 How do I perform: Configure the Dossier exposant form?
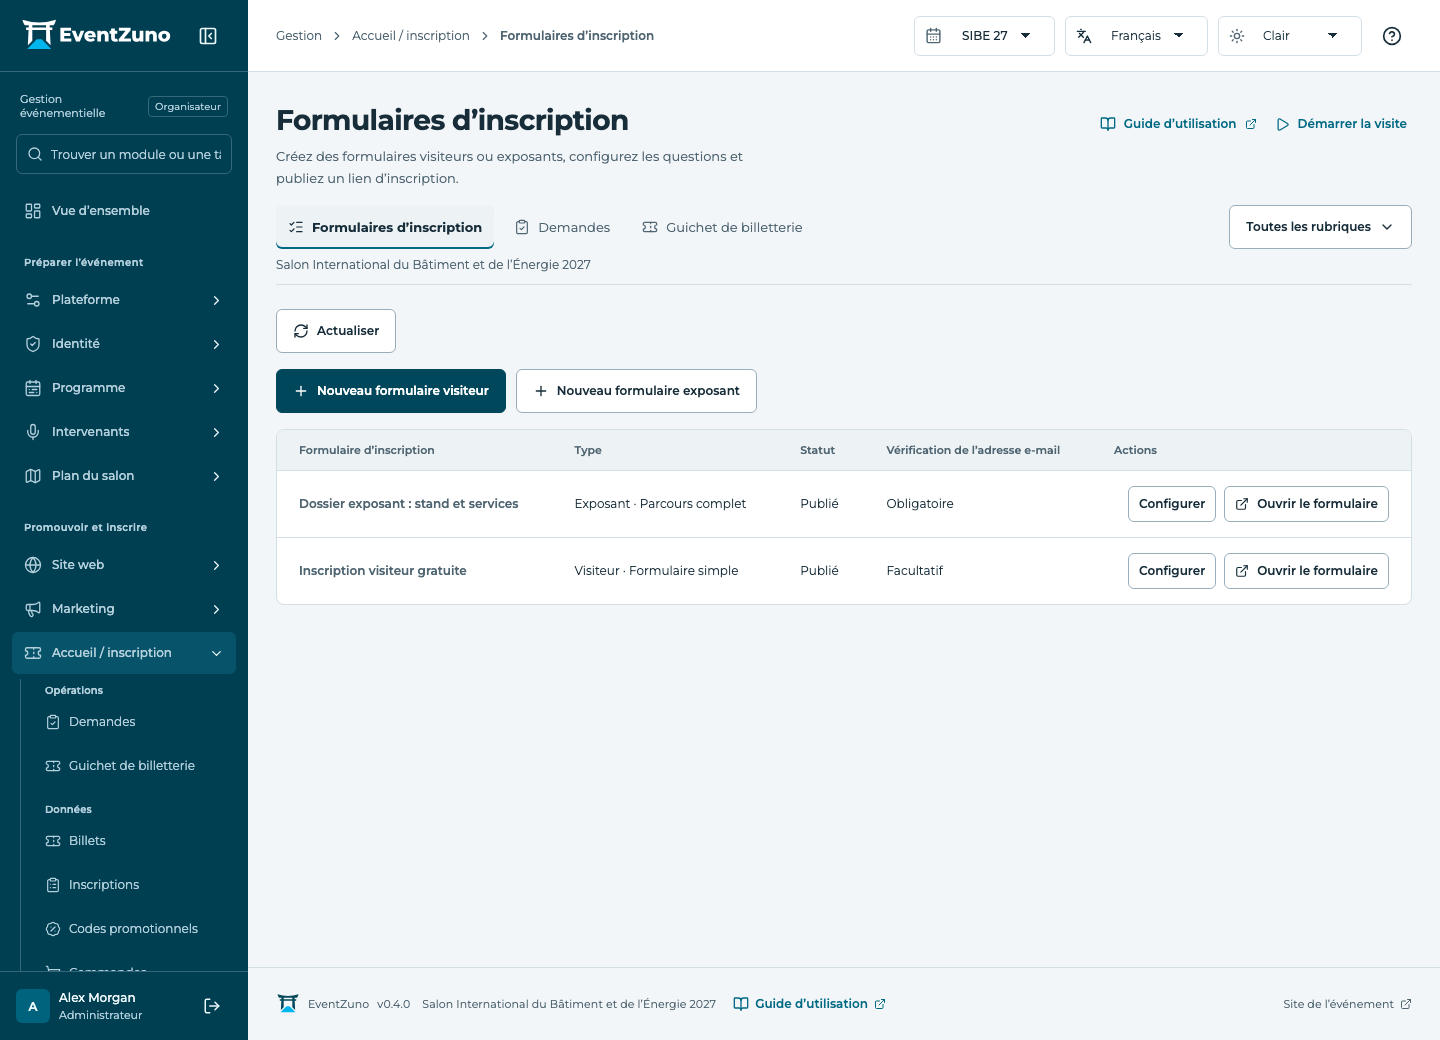pyautogui.click(x=1172, y=504)
